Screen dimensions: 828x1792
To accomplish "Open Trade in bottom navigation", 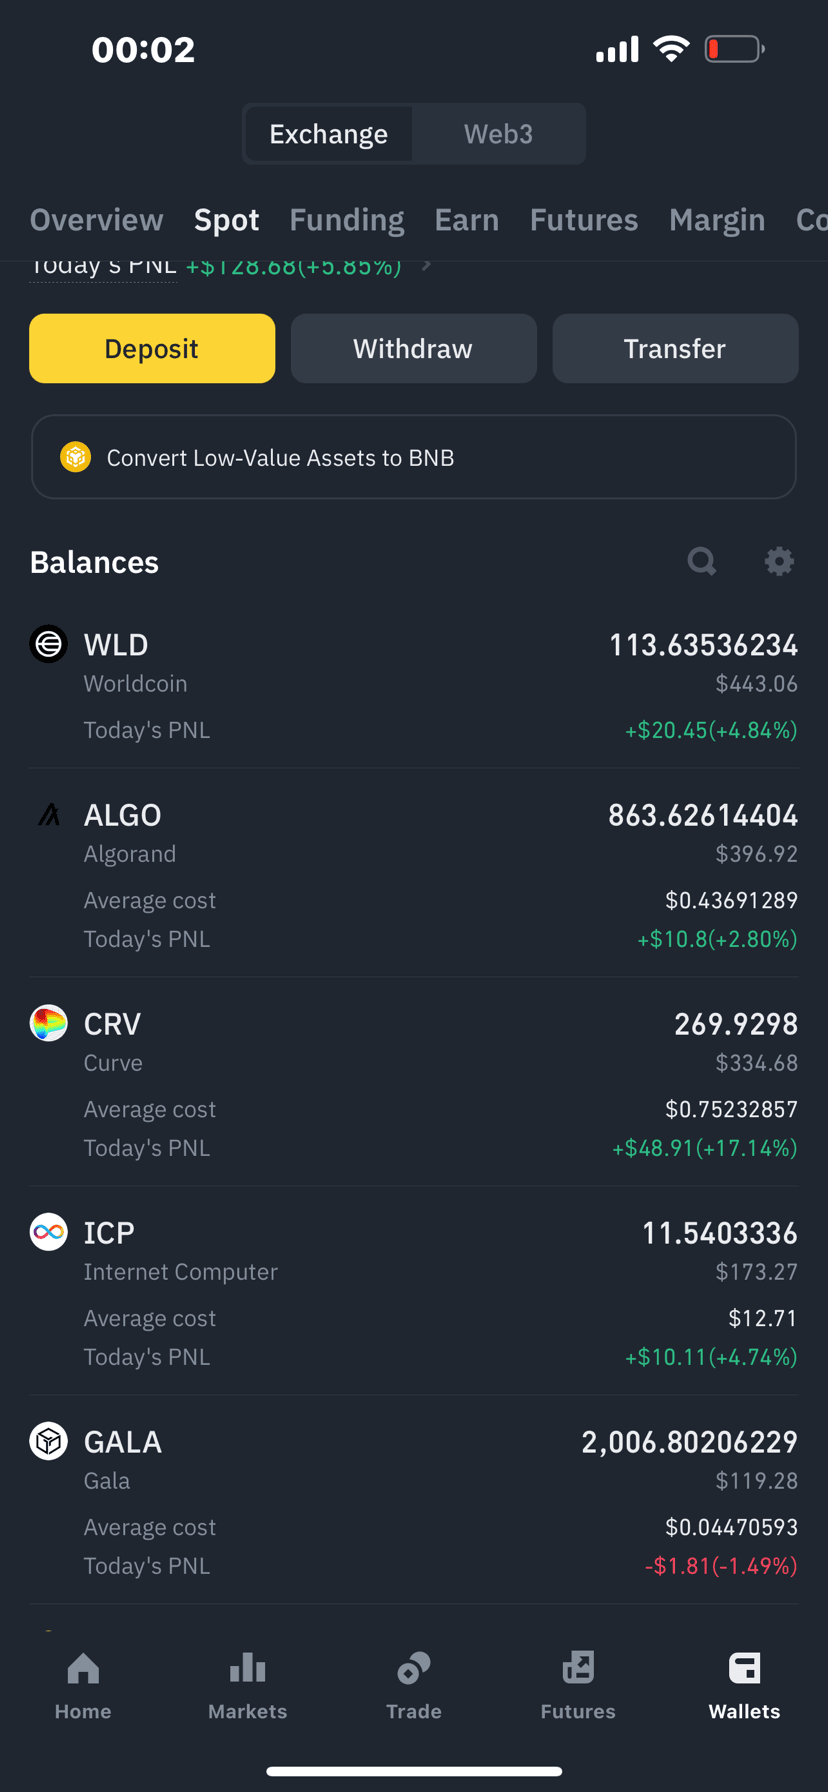I will pyautogui.click(x=414, y=1686).
